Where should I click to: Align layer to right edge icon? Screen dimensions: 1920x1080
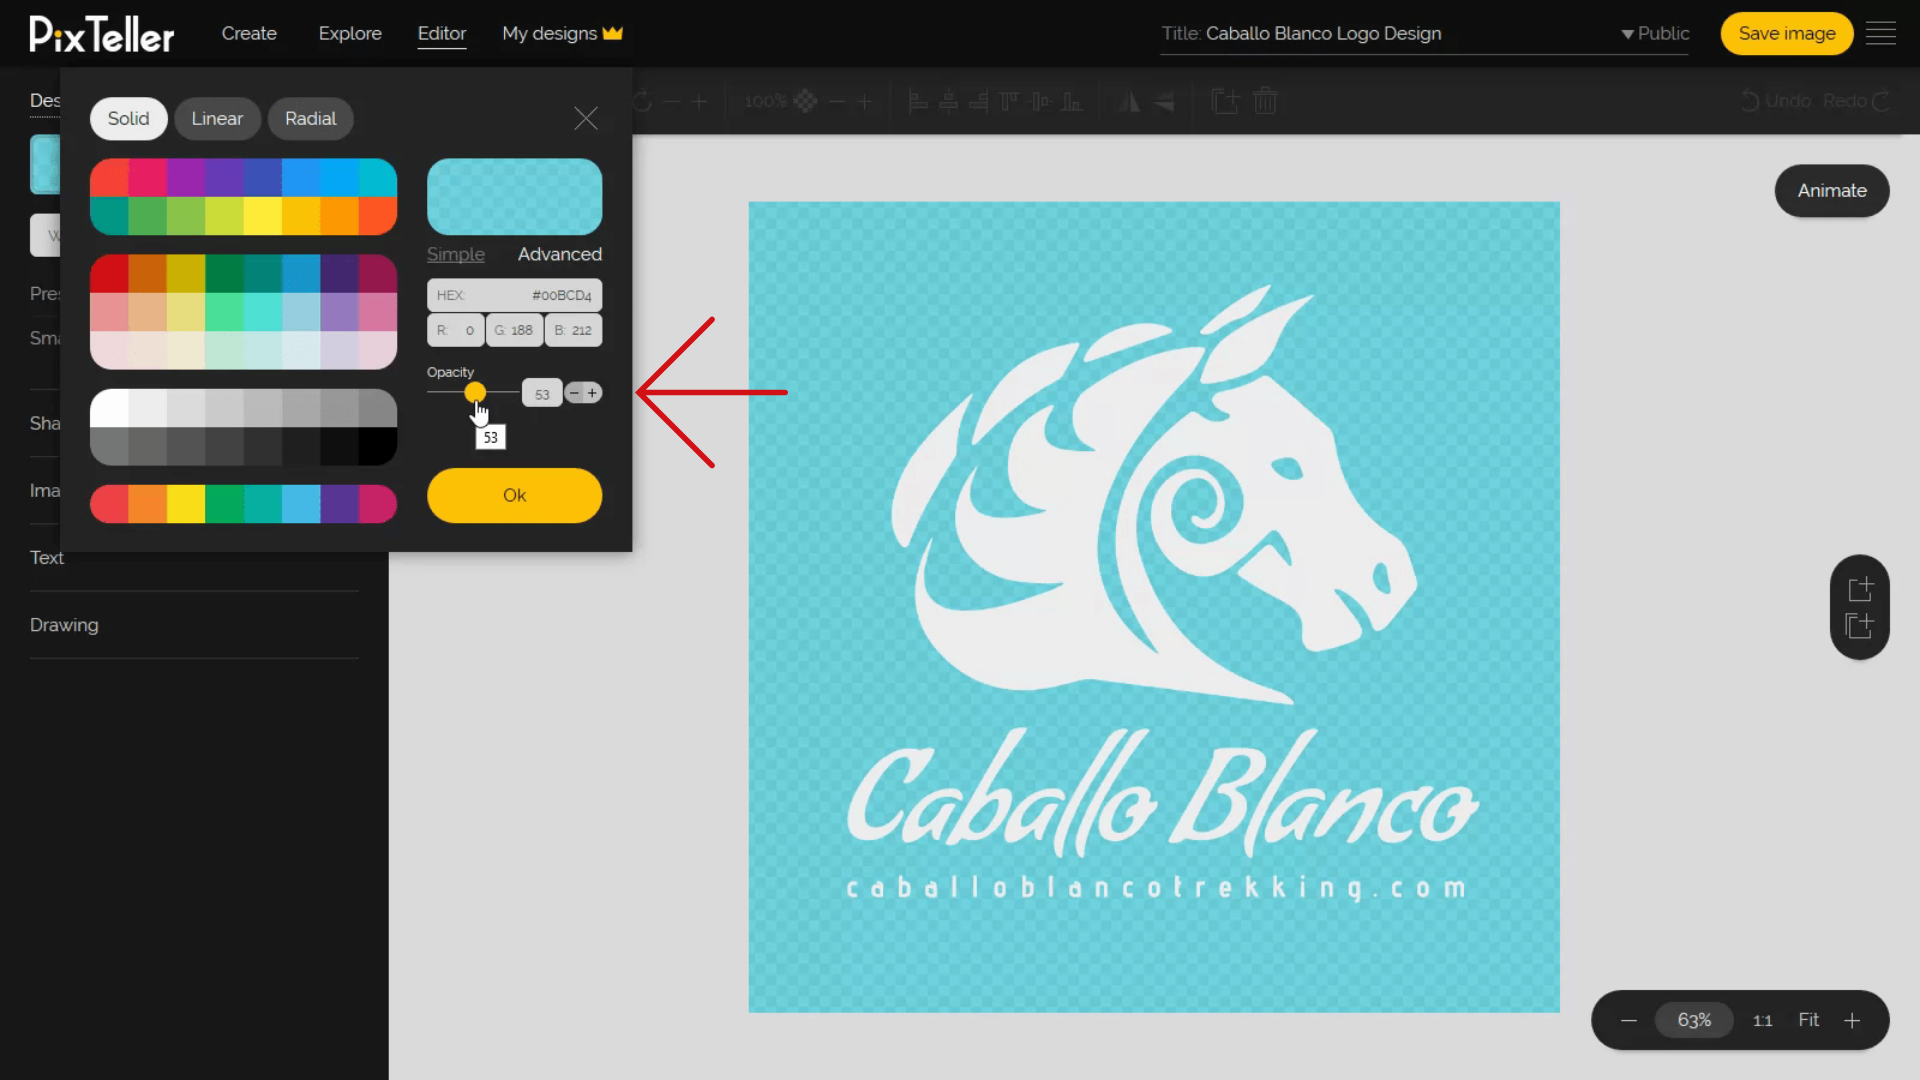tap(979, 101)
